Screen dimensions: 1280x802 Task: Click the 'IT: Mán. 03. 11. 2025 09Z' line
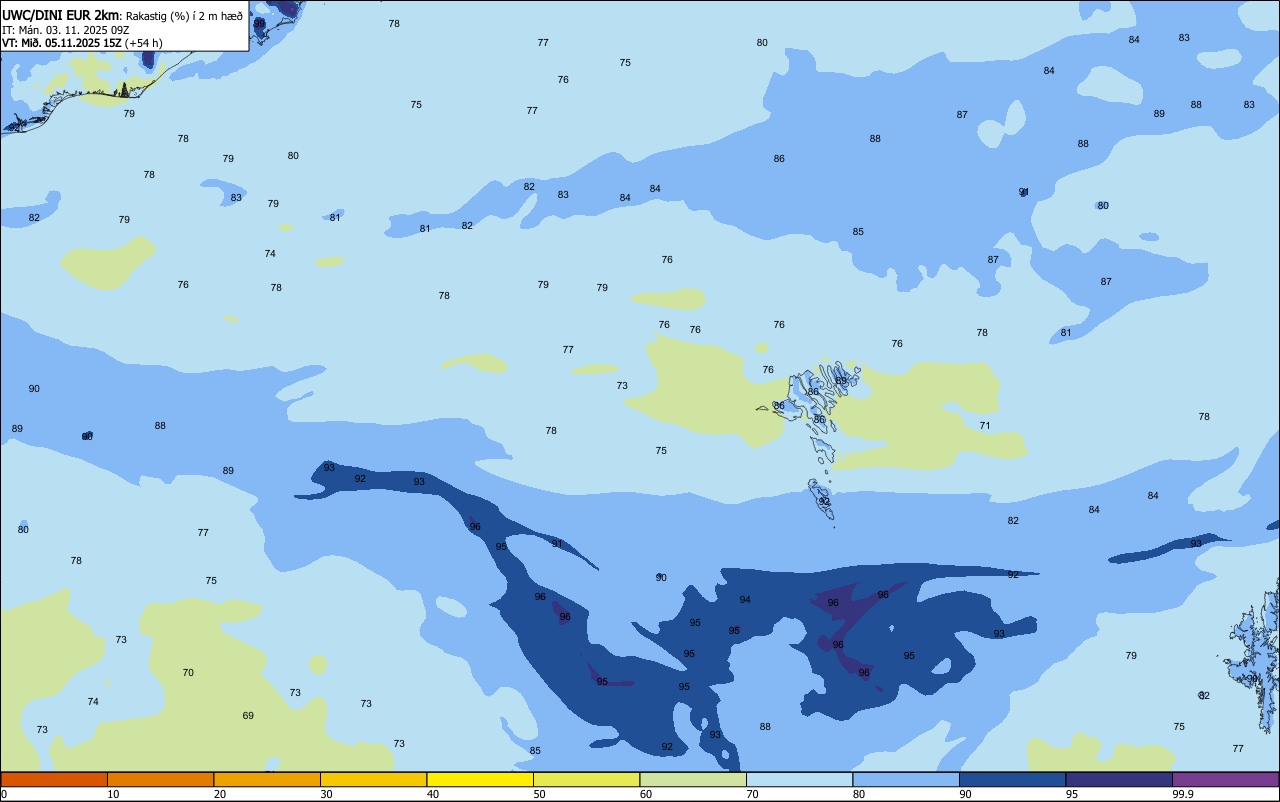pyautogui.click(x=67, y=30)
